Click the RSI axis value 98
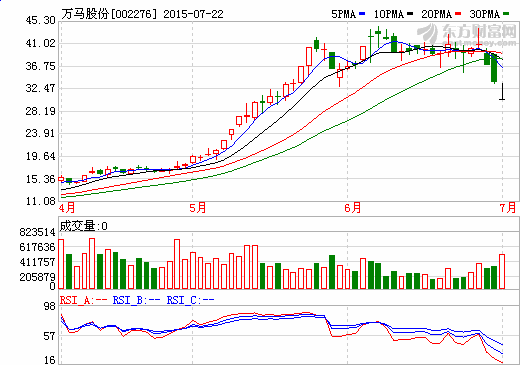 [x=50, y=306]
